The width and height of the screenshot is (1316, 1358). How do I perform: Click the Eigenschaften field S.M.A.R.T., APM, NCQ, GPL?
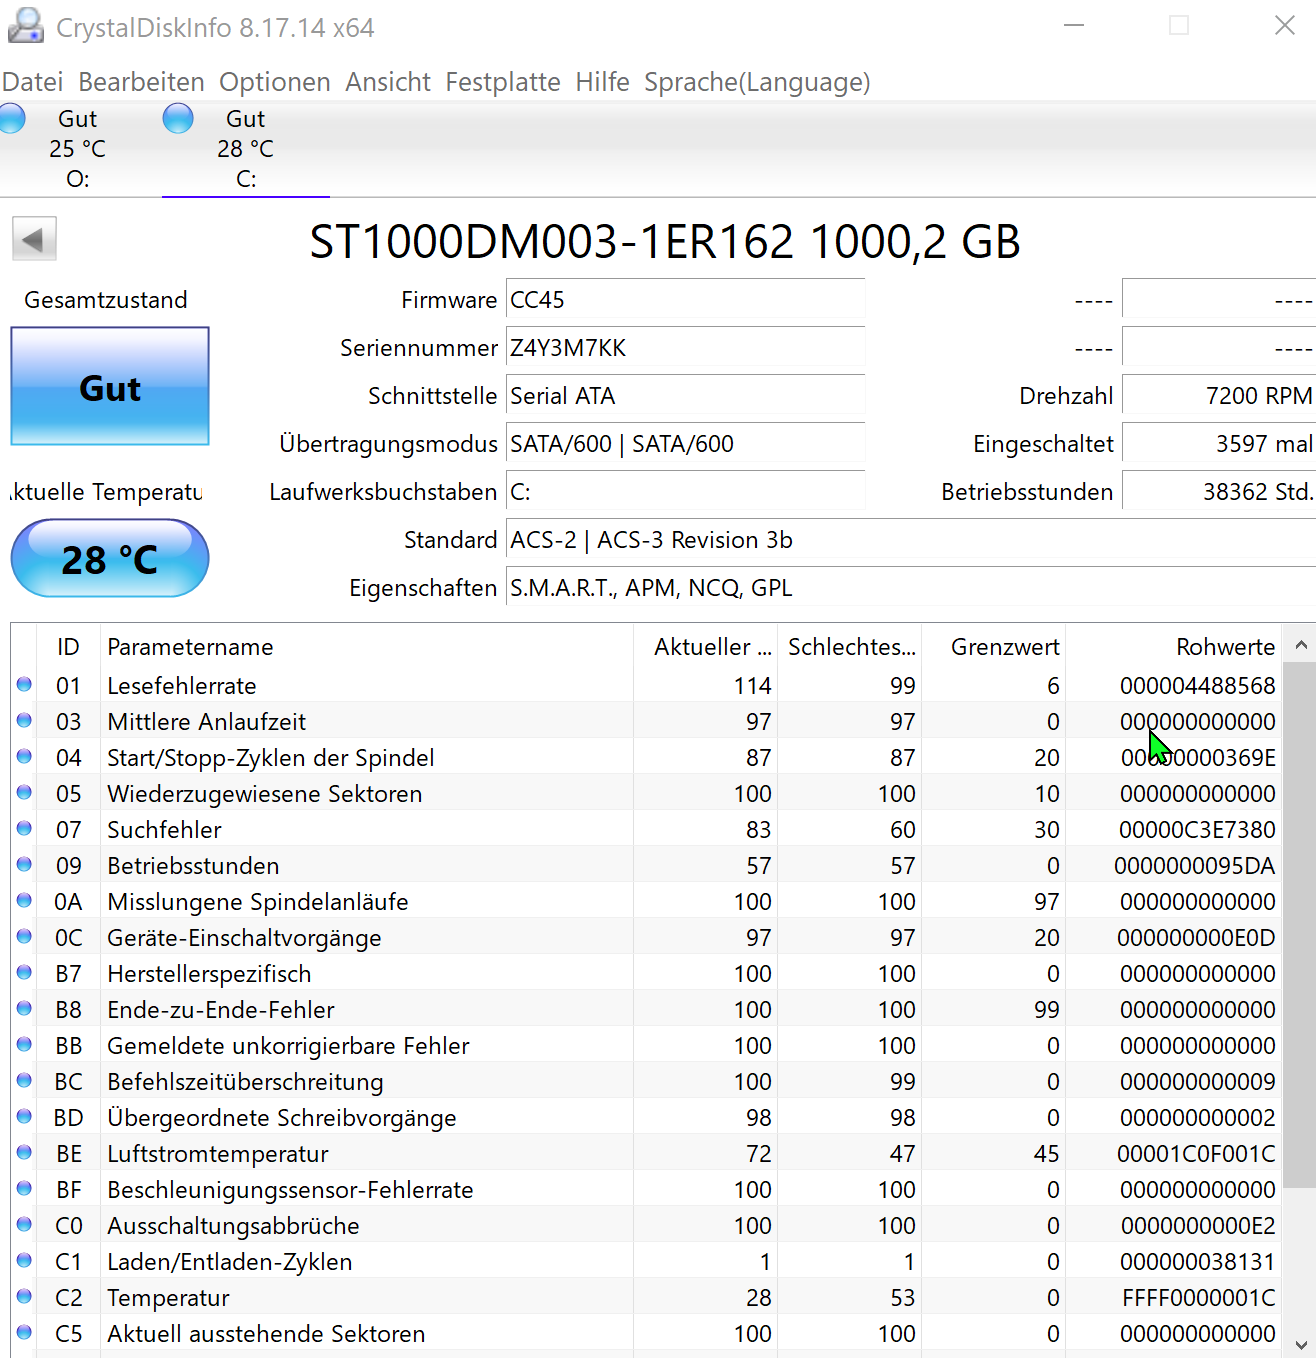coord(910,588)
